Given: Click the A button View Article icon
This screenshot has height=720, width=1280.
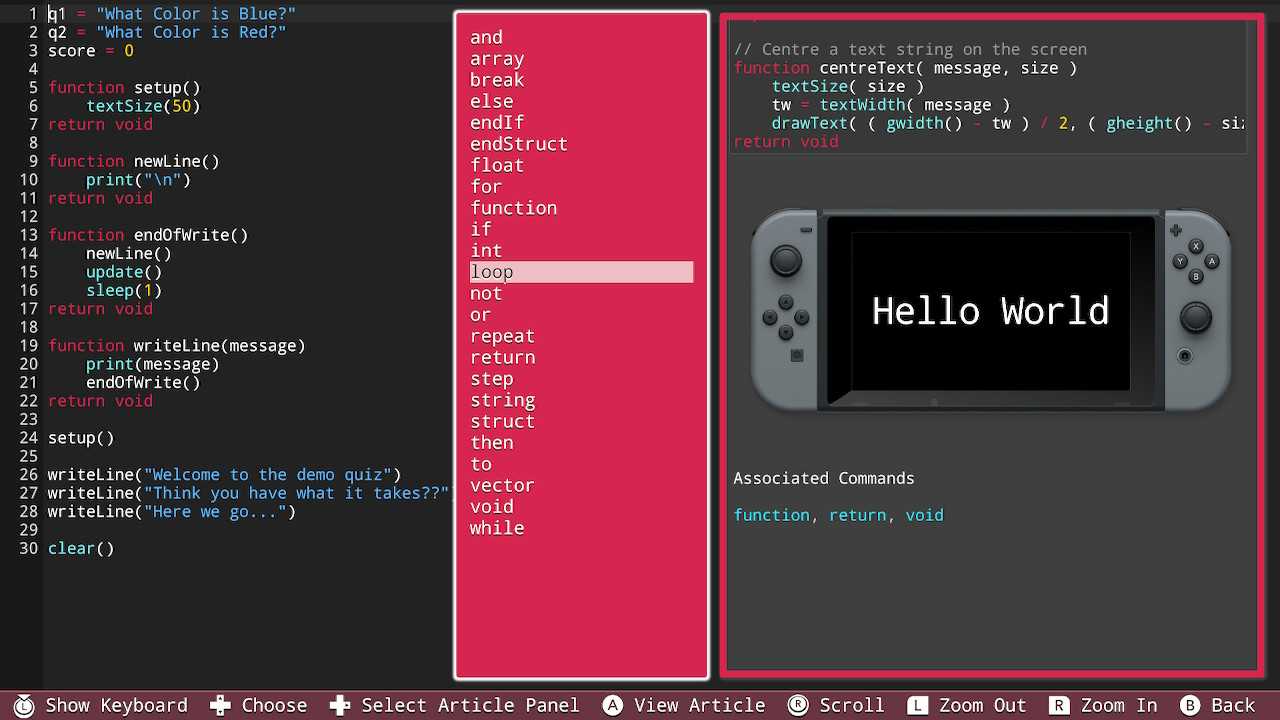Looking at the screenshot, I should [612, 706].
